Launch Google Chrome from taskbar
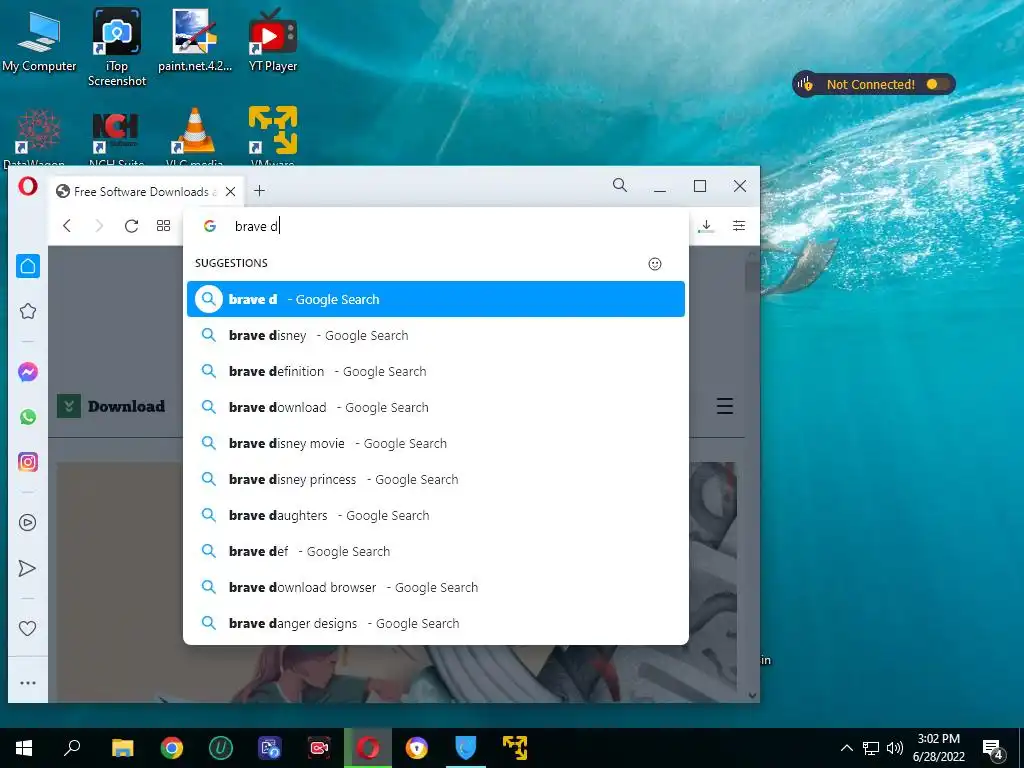Viewport: 1024px width, 768px height. click(172, 748)
